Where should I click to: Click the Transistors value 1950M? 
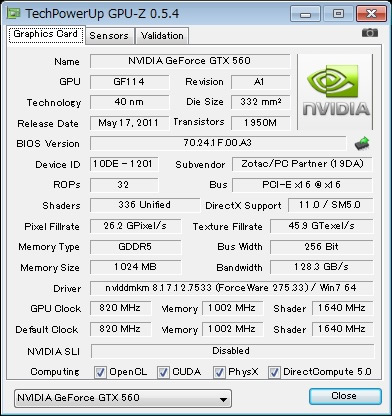[260, 123]
